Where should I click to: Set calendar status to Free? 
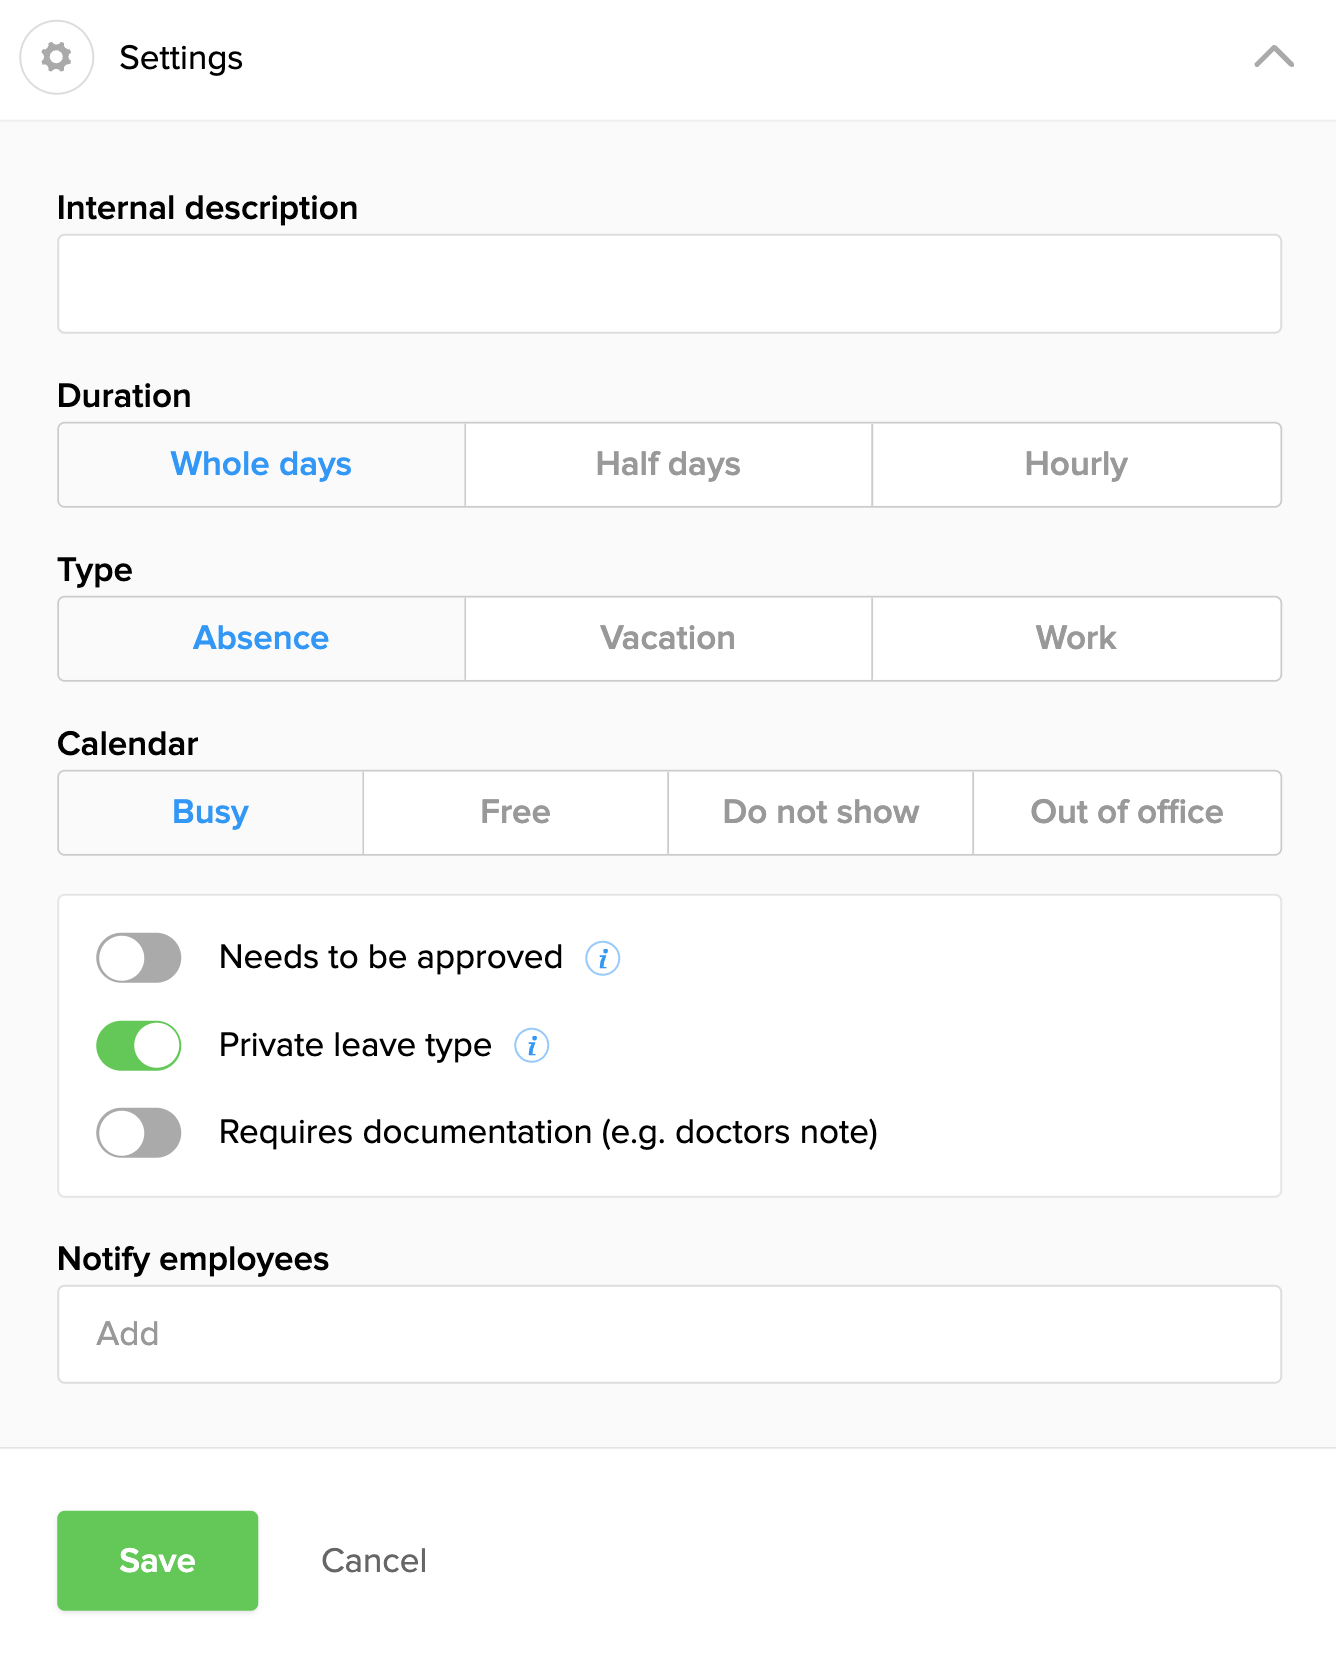(x=515, y=813)
